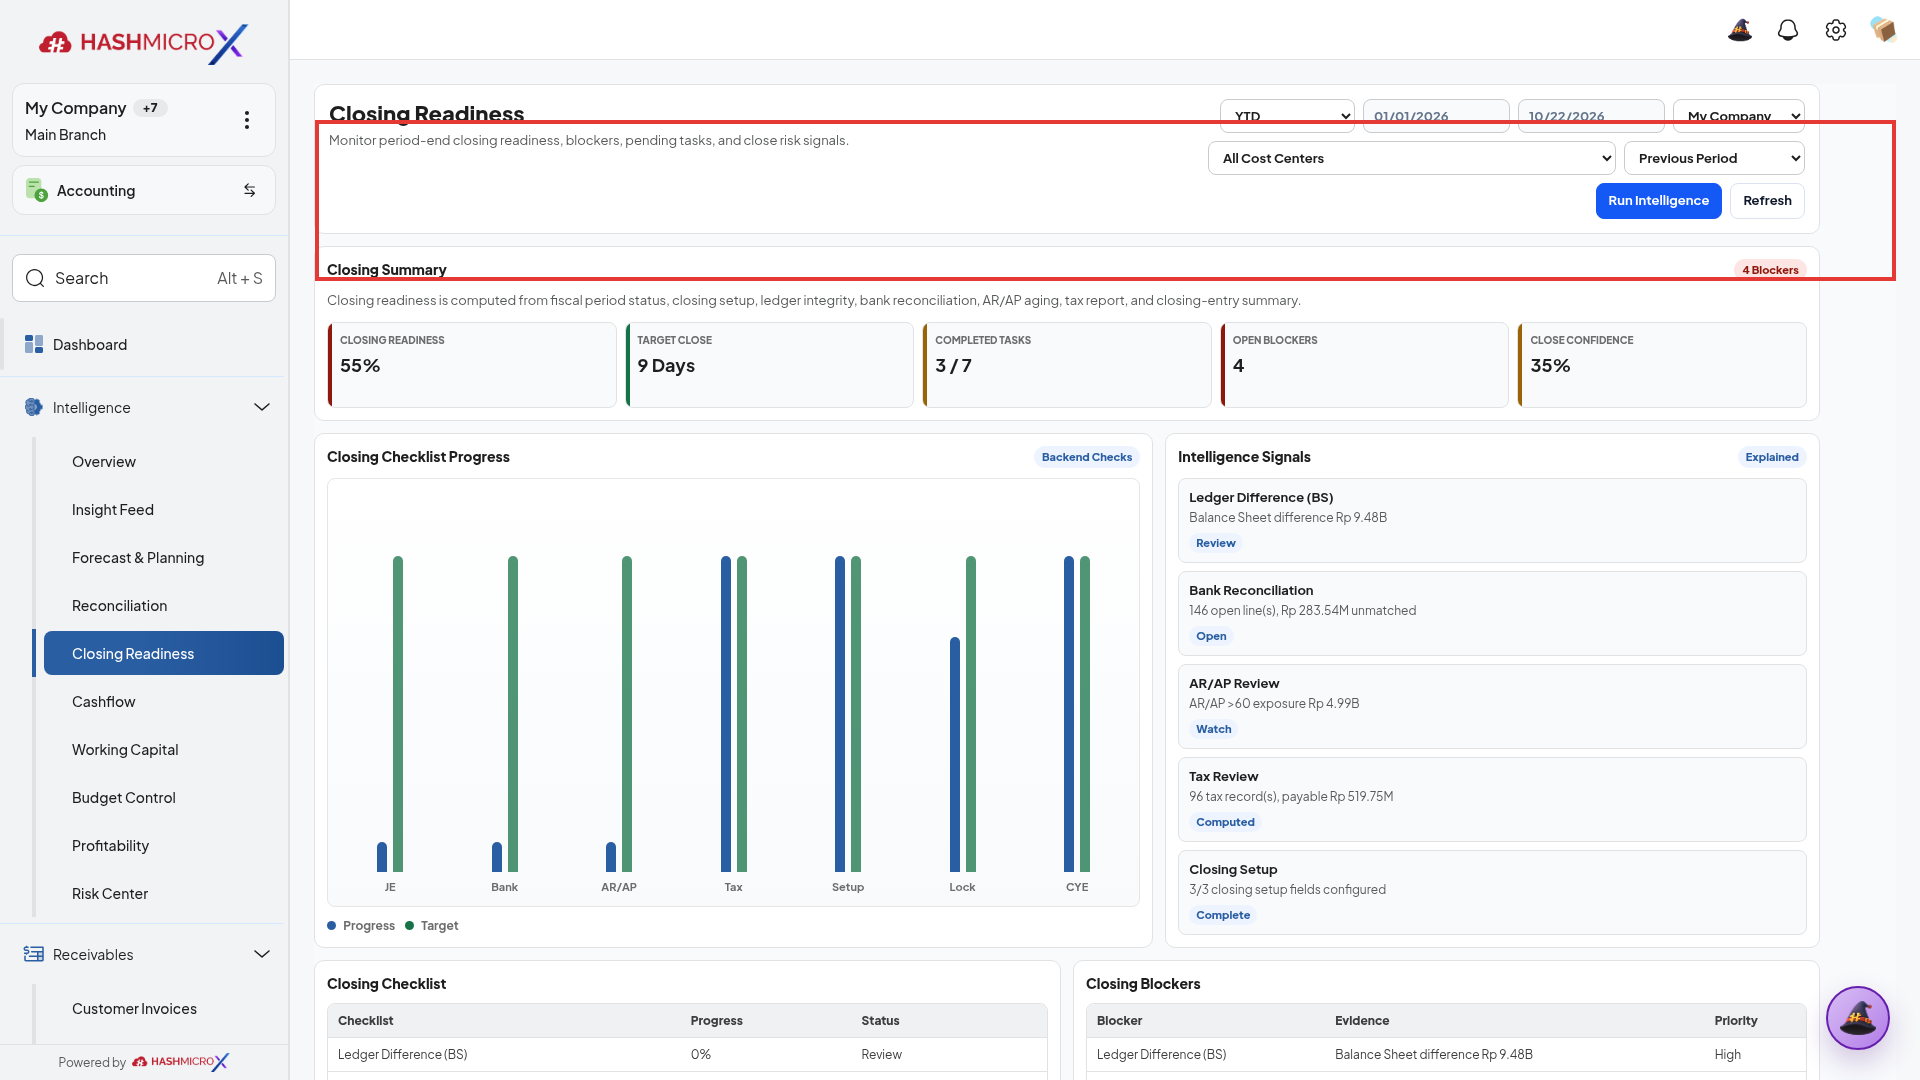Click the 4 Blockers badge
Viewport: 1920px width, 1080px height.
click(x=1770, y=270)
